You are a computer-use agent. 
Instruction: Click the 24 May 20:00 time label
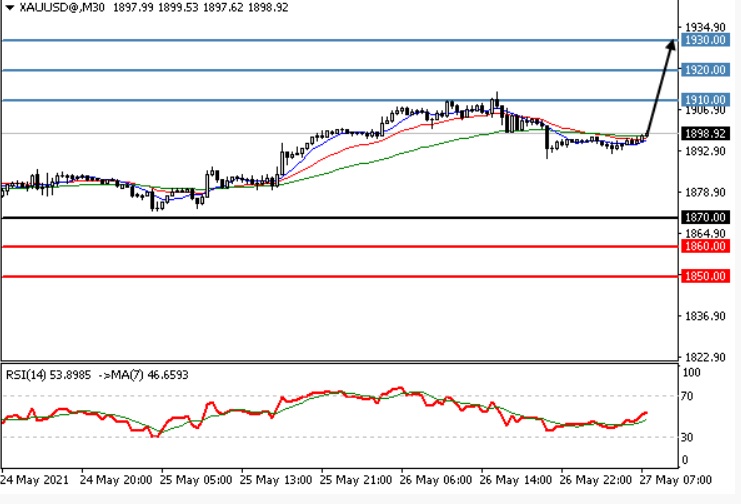[116, 480]
